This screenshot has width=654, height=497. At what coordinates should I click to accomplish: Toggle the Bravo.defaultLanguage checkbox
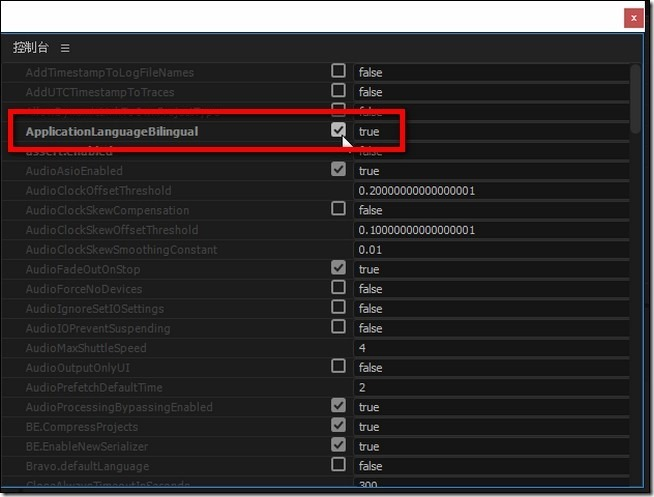(338, 465)
